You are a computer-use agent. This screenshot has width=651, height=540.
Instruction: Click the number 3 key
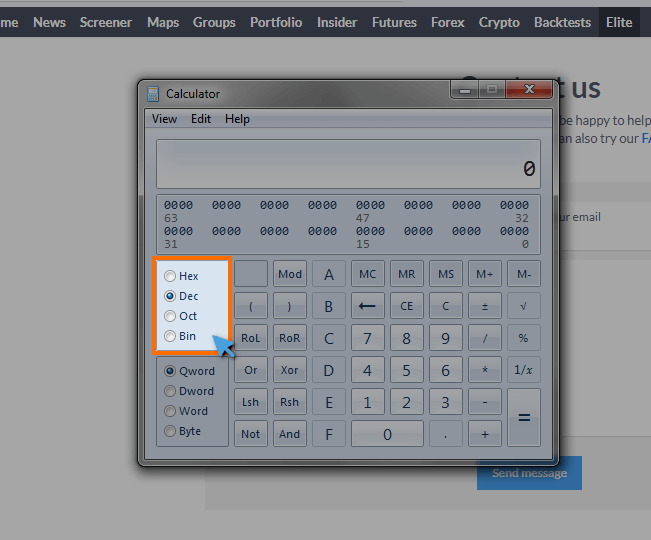446,402
